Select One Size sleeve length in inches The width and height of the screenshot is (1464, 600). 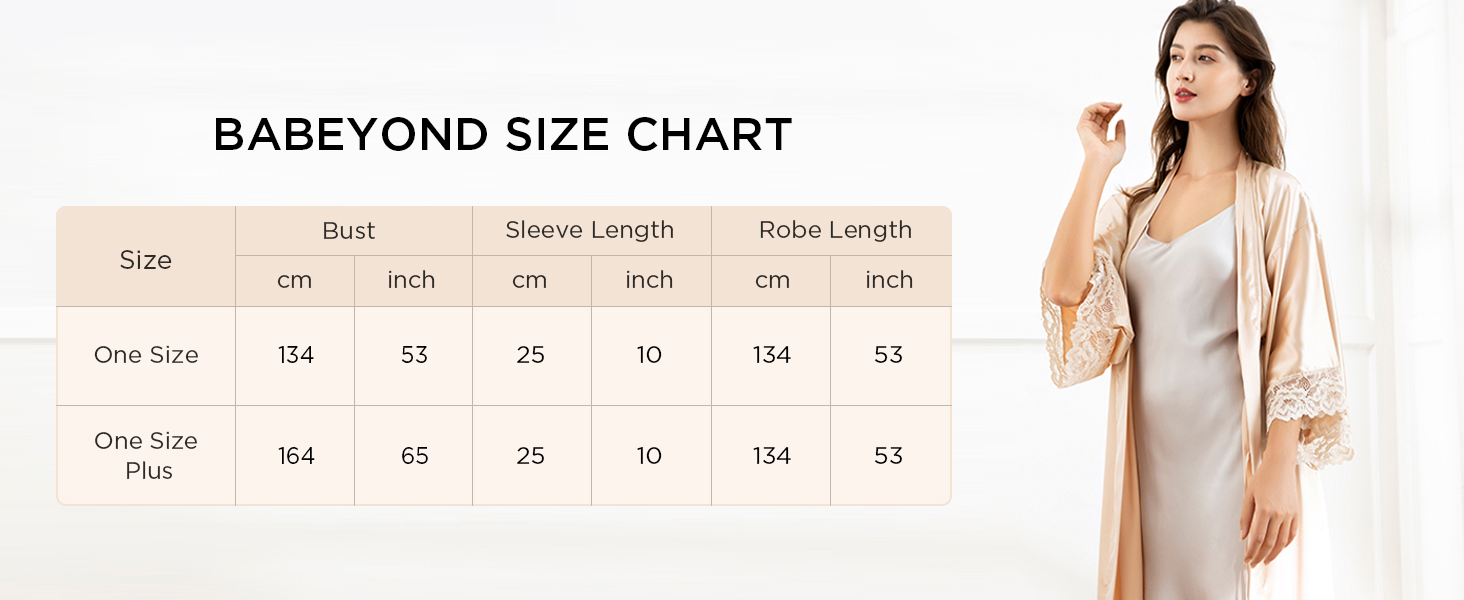[x=649, y=355]
